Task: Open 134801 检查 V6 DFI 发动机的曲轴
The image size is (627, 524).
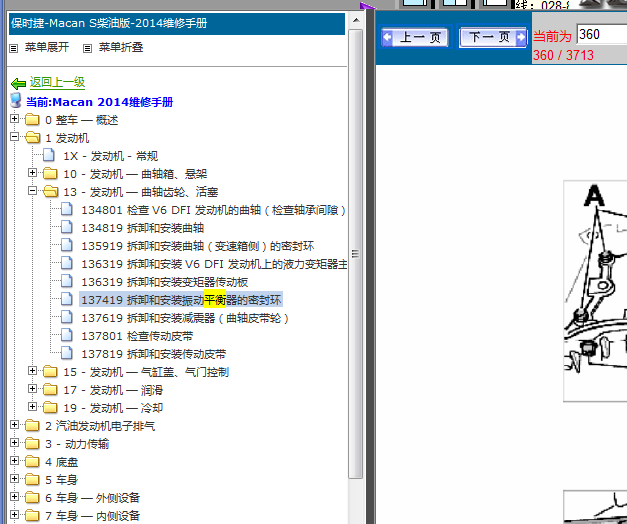Action: tap(214, 210)
